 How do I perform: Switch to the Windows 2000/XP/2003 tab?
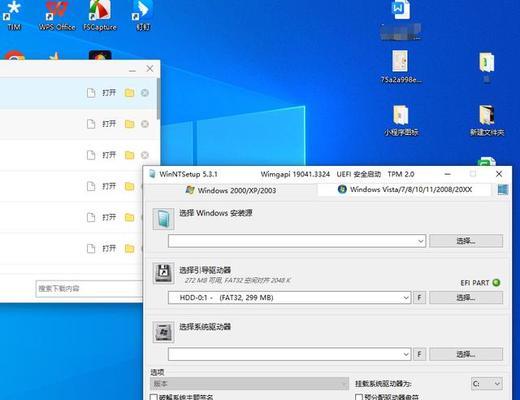[x=231, y=190]
